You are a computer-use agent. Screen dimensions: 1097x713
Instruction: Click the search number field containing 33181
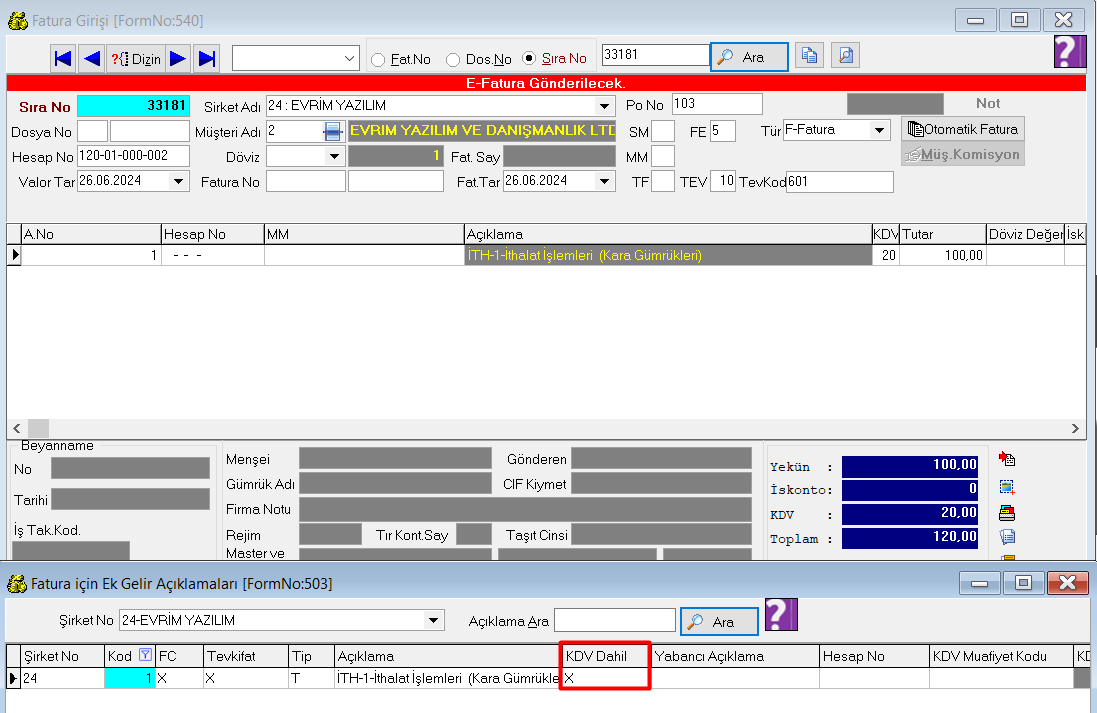[x=656, y=55]
